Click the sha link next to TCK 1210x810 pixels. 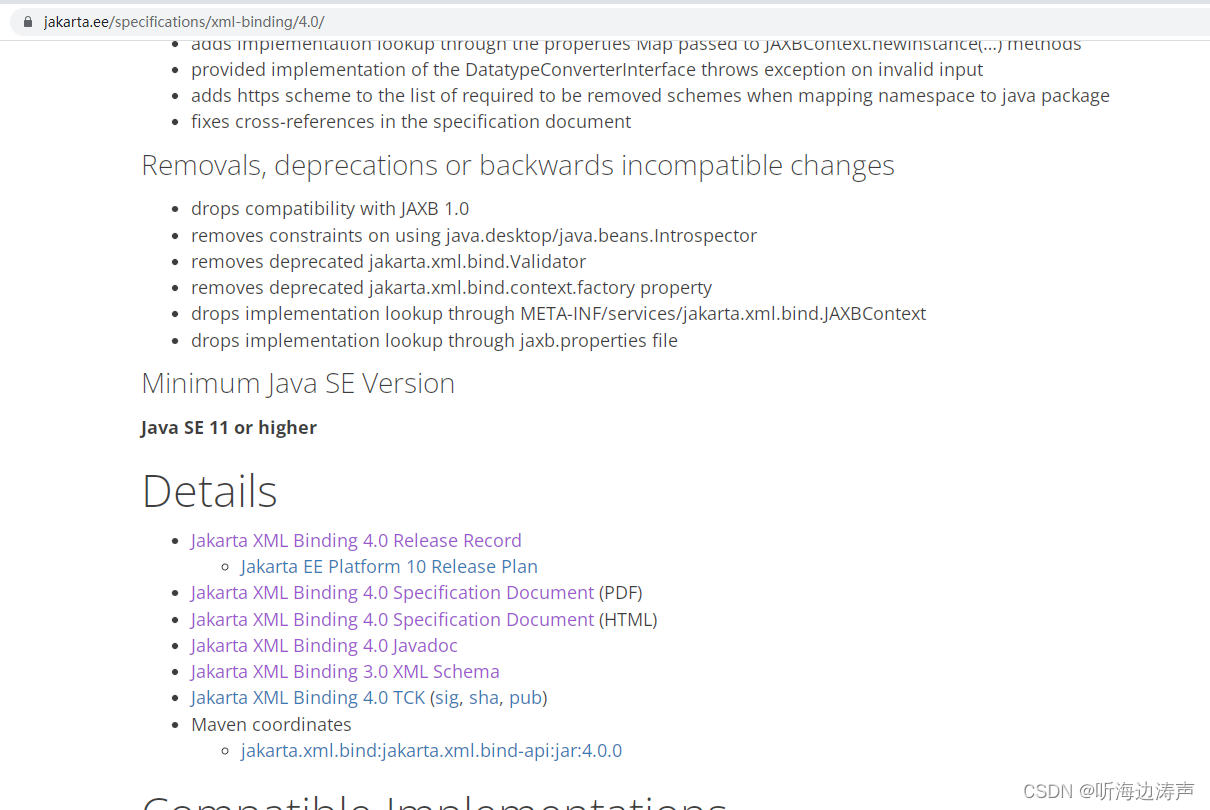(x=484, y=697)
